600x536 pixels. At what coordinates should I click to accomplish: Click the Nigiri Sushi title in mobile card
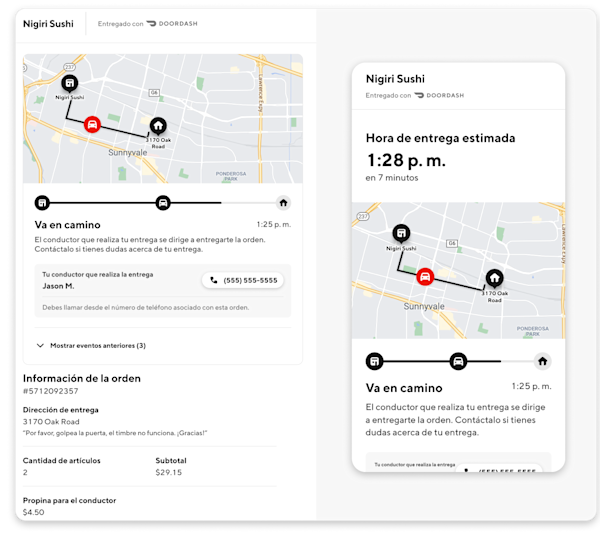point(395,79)
